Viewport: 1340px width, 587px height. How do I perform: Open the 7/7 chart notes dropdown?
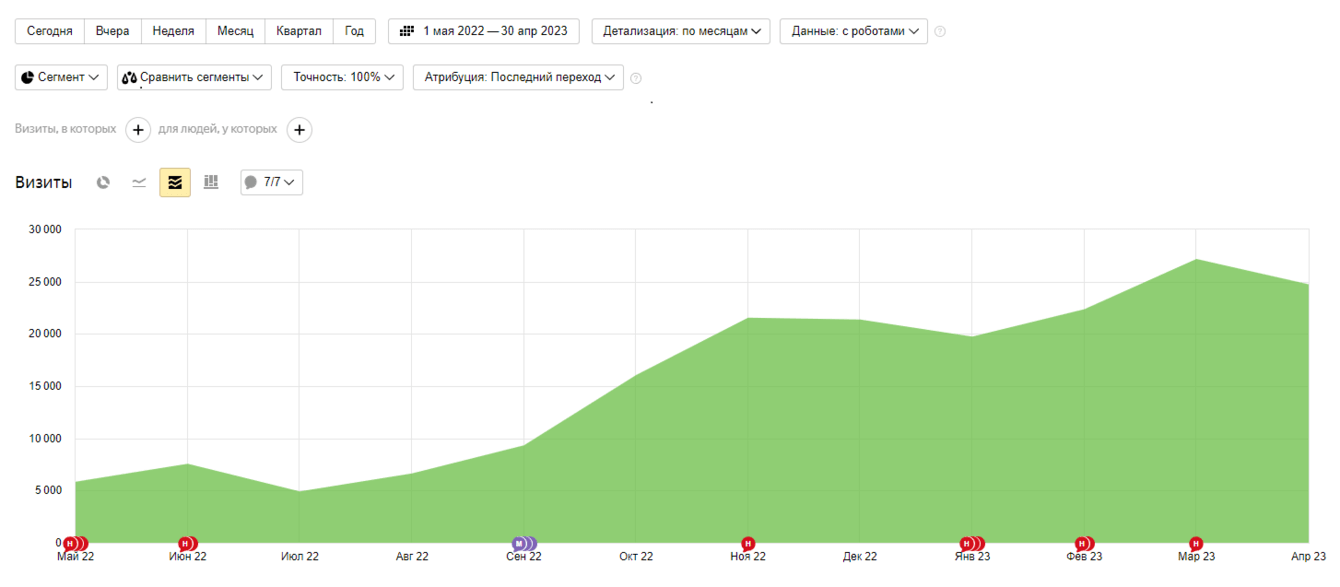[x=272, y=182]
